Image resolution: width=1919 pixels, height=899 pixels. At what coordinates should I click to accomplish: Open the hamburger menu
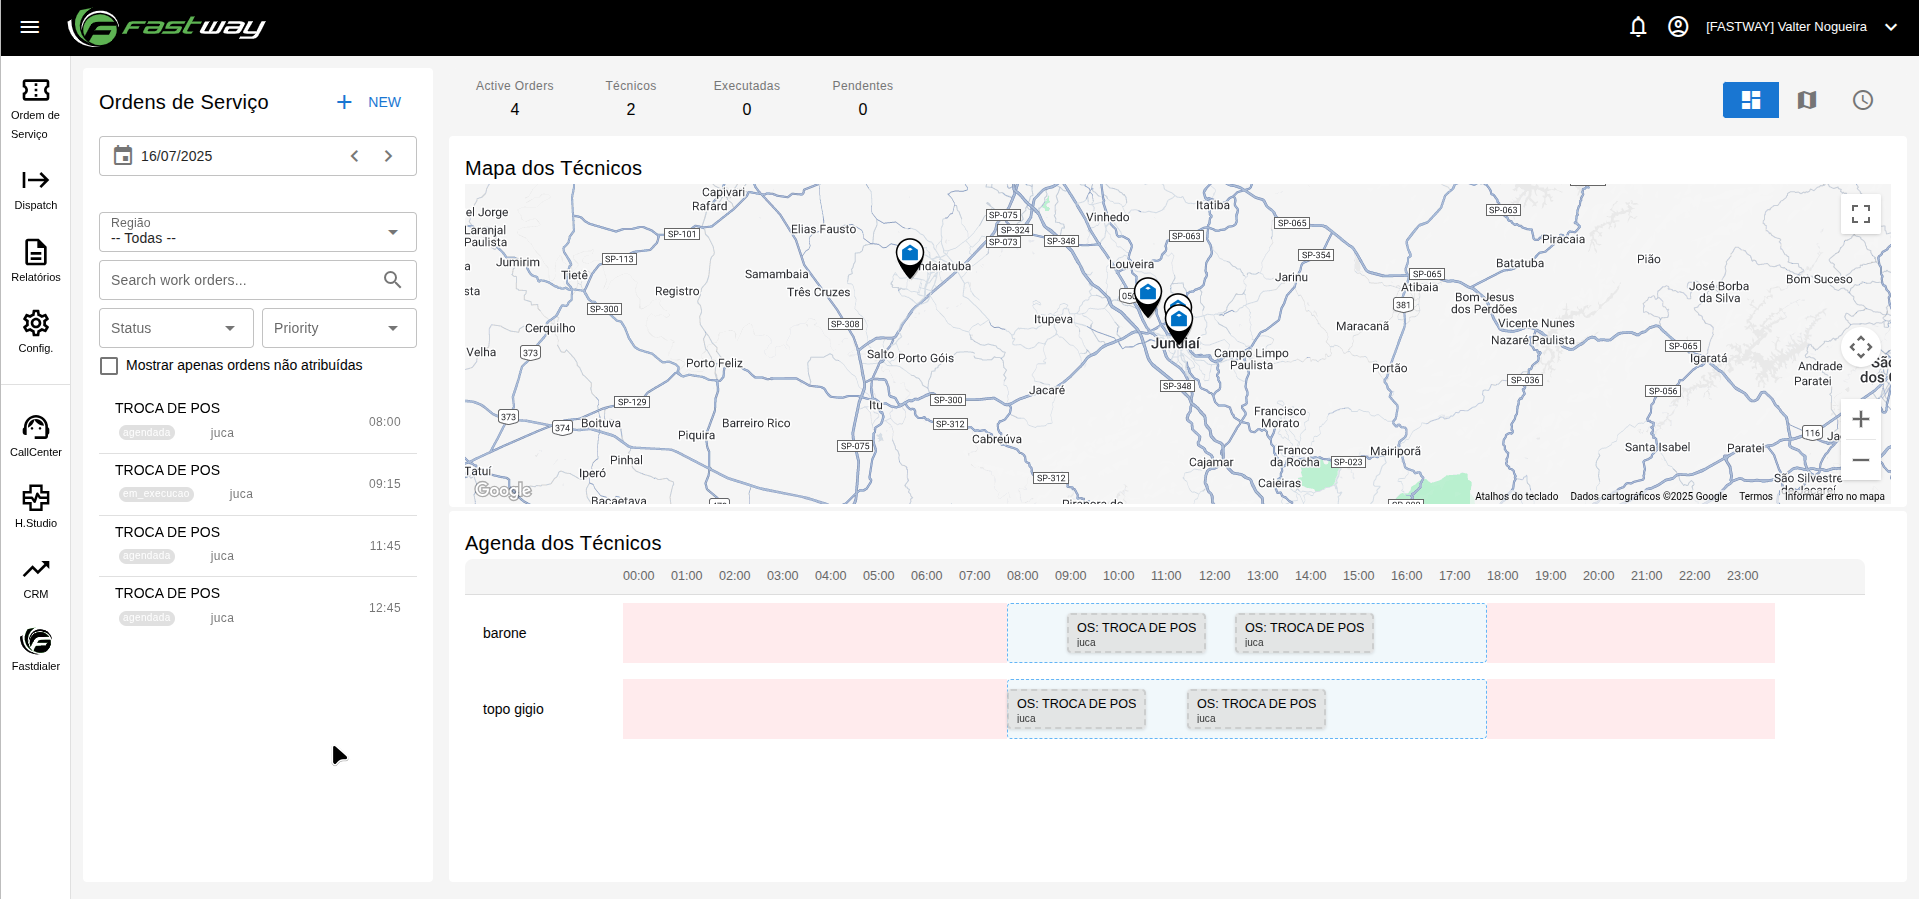(x=30, y=27)
